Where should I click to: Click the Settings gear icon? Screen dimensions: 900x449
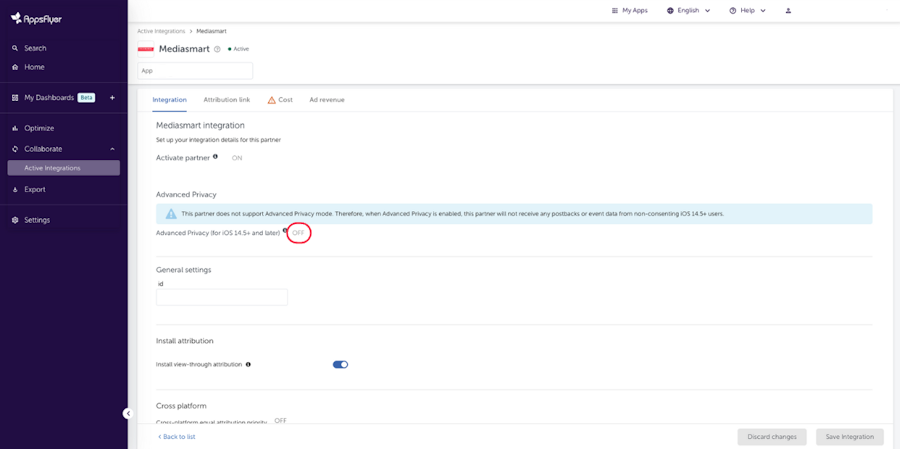[15, 220]
